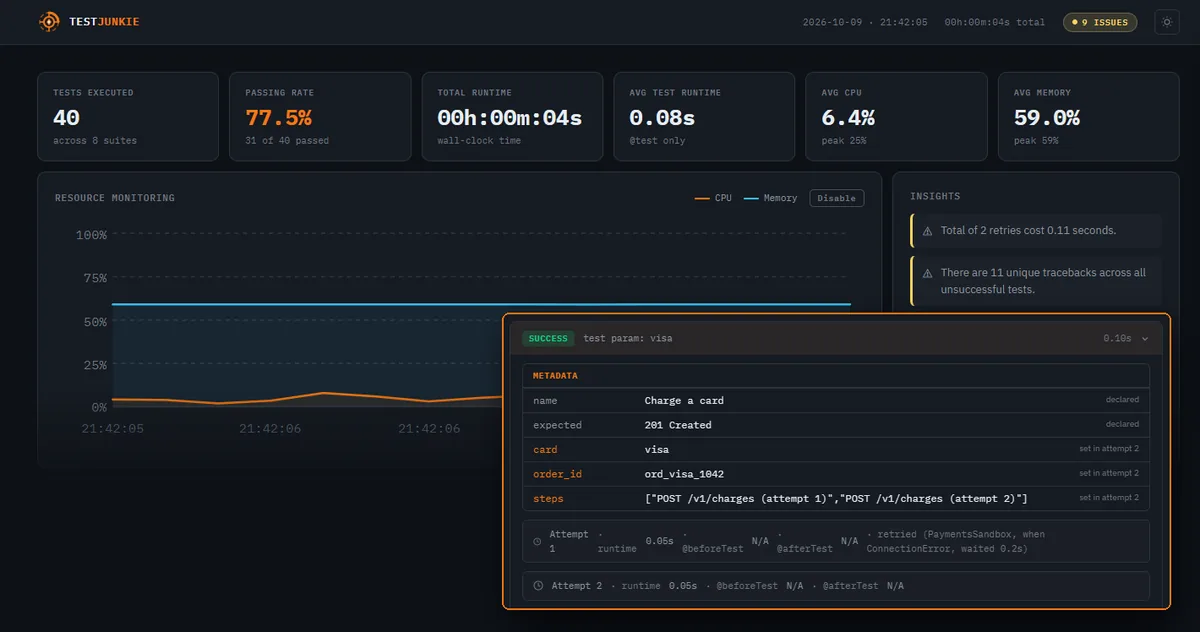Toggle the CPU legend series
The image size is (1200, 632).
pos(713,198)
